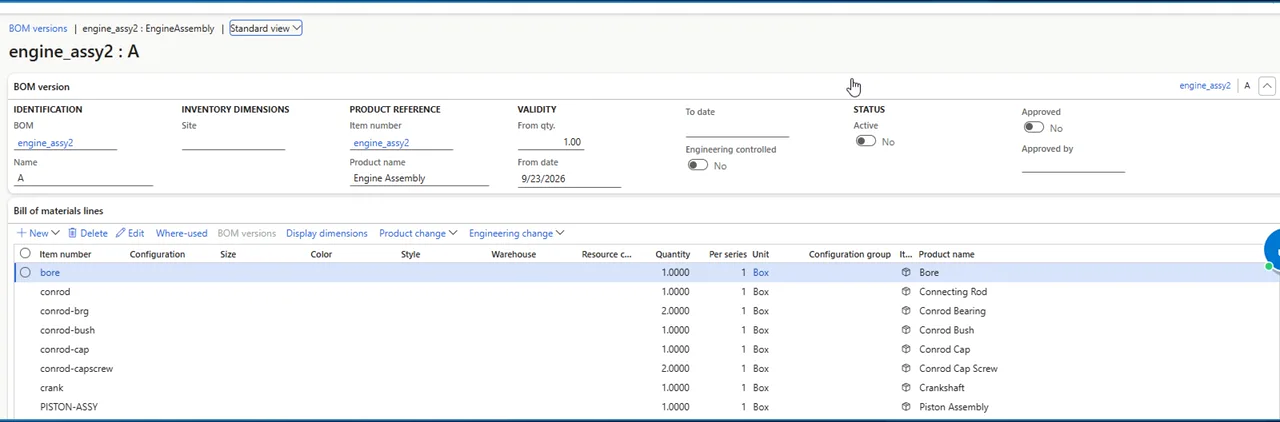
Task: Toggle the Approved switch
Action: pyautogui.click(x=1033, y=127)
